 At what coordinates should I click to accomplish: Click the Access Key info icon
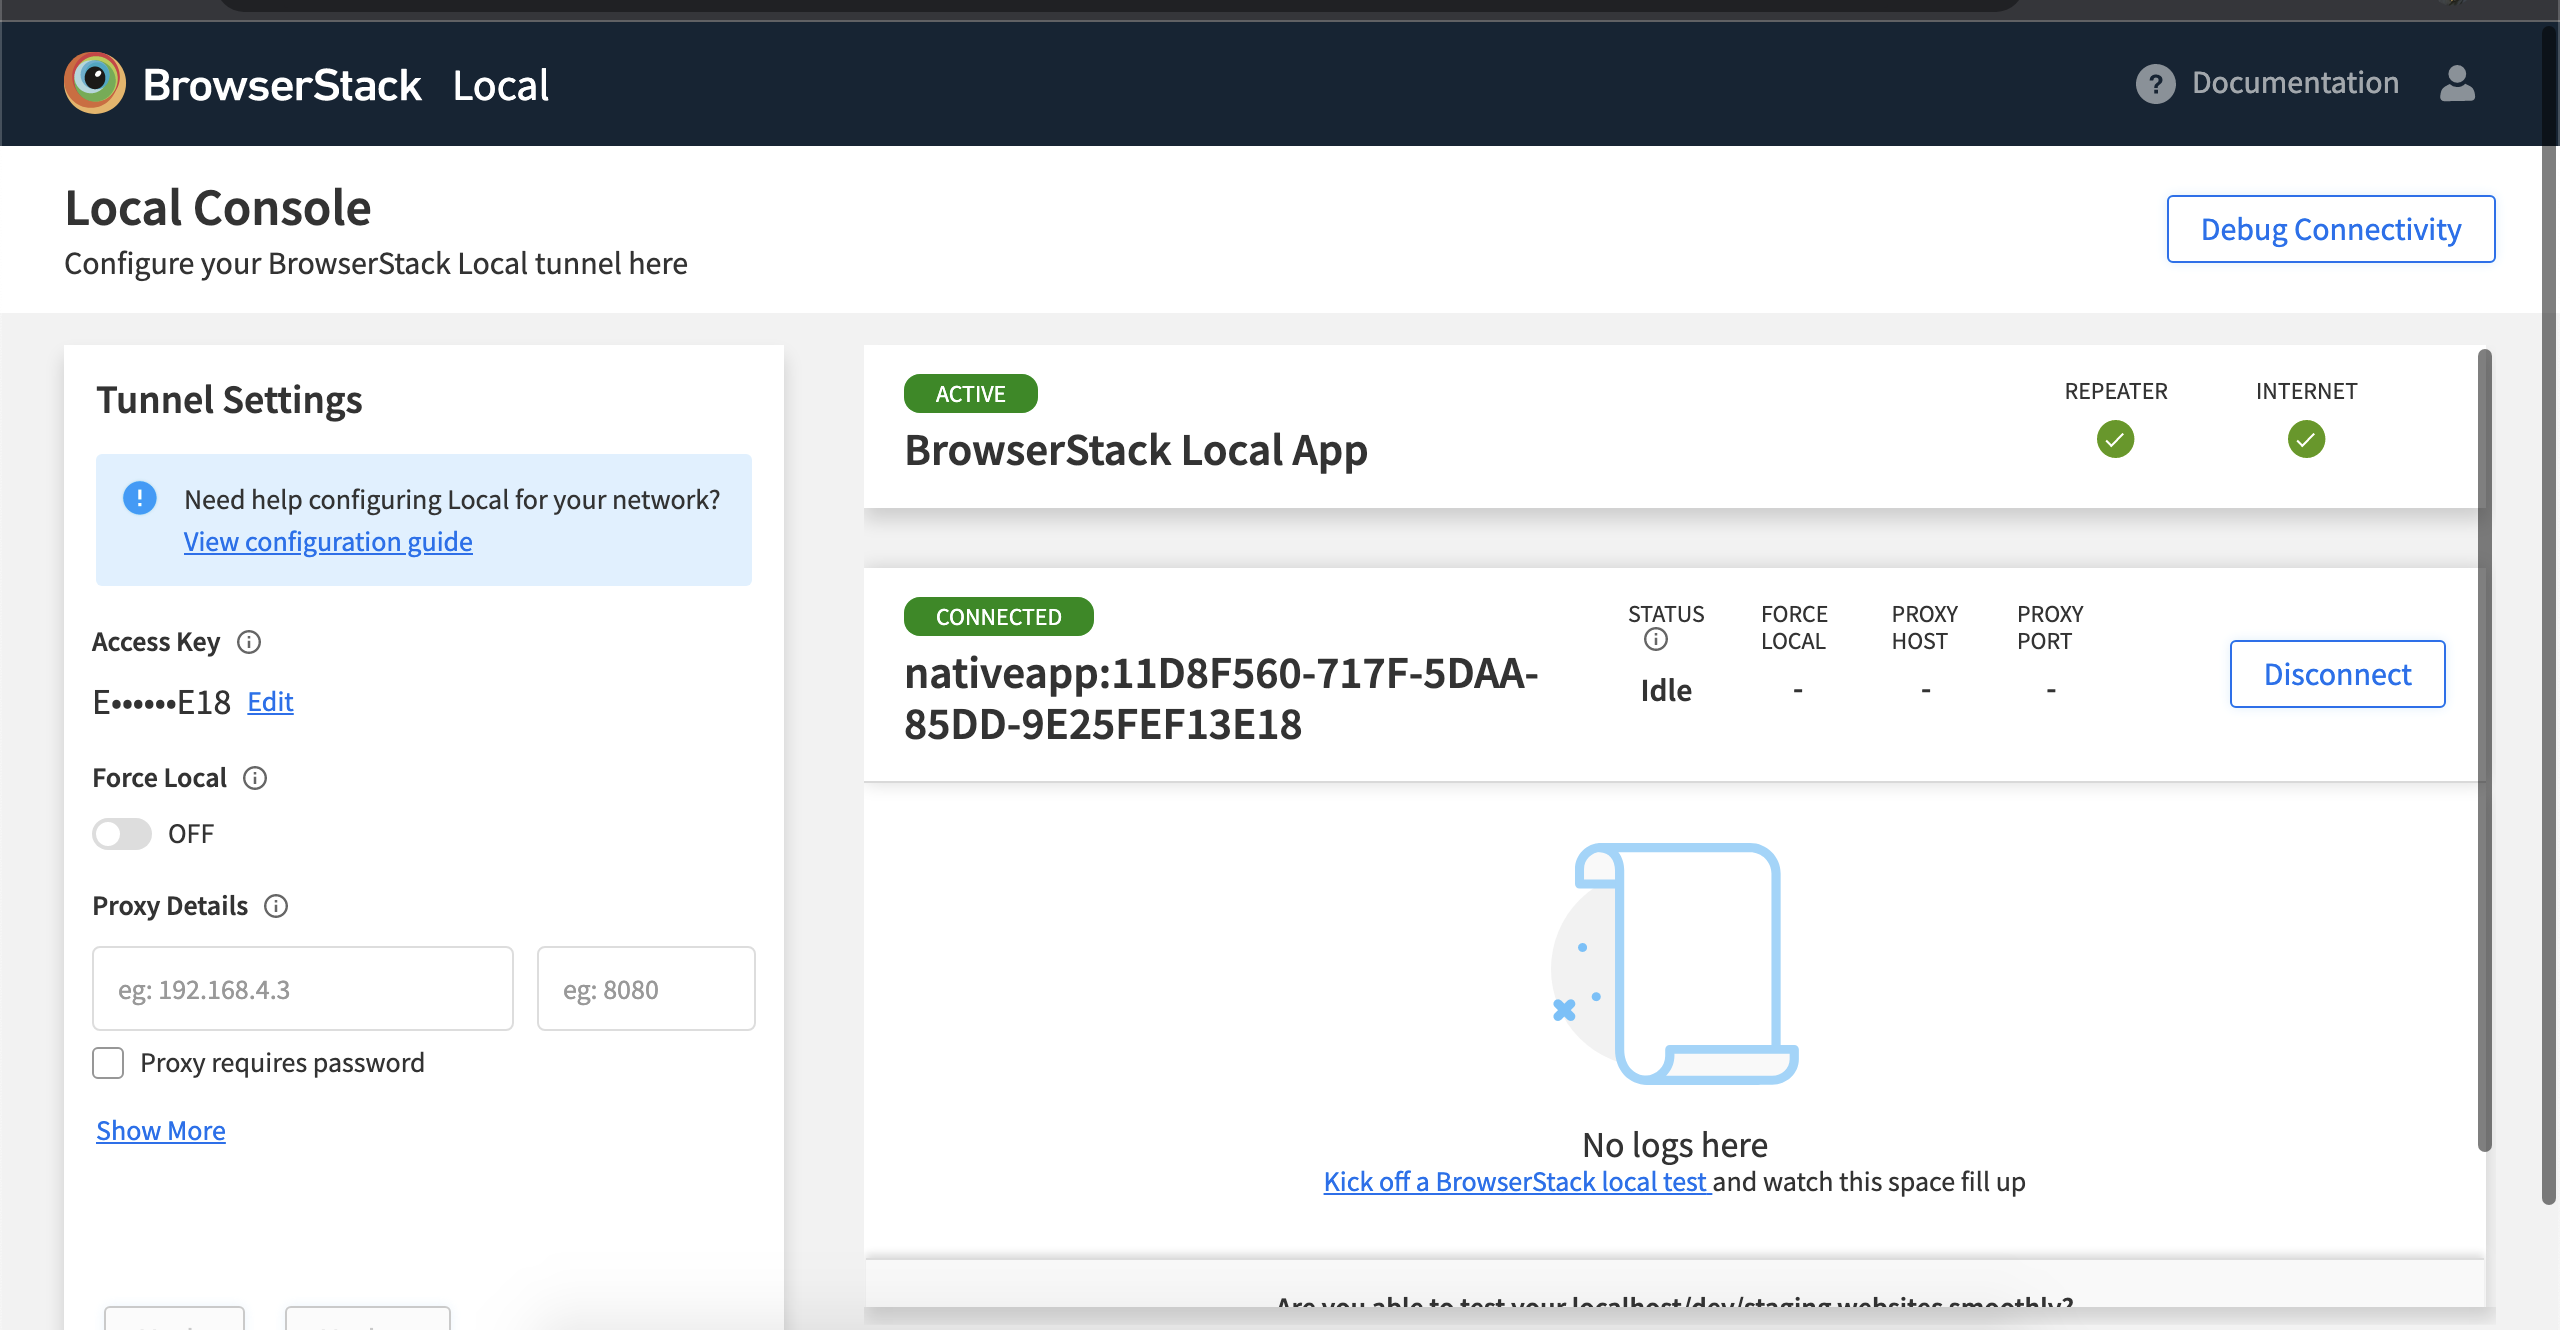[249, 642]
